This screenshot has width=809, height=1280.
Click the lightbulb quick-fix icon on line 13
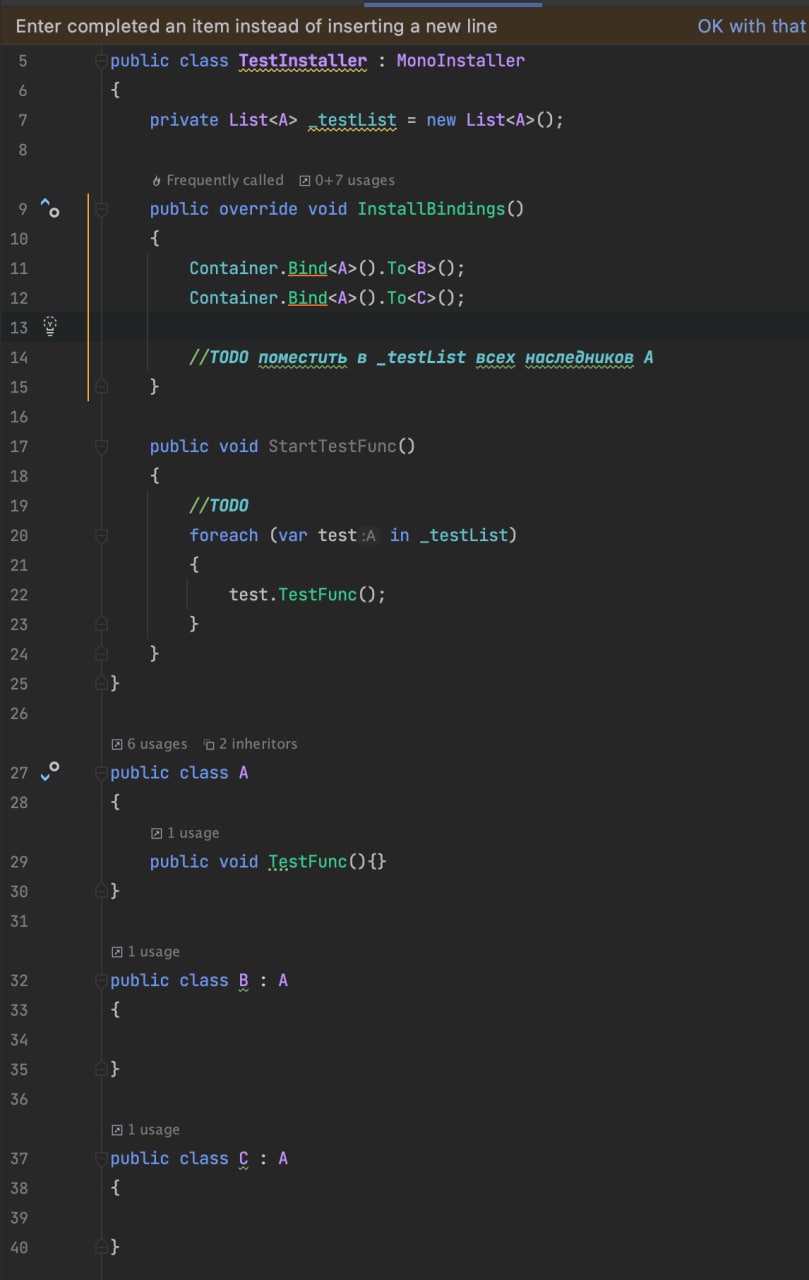tap(50, 326)
